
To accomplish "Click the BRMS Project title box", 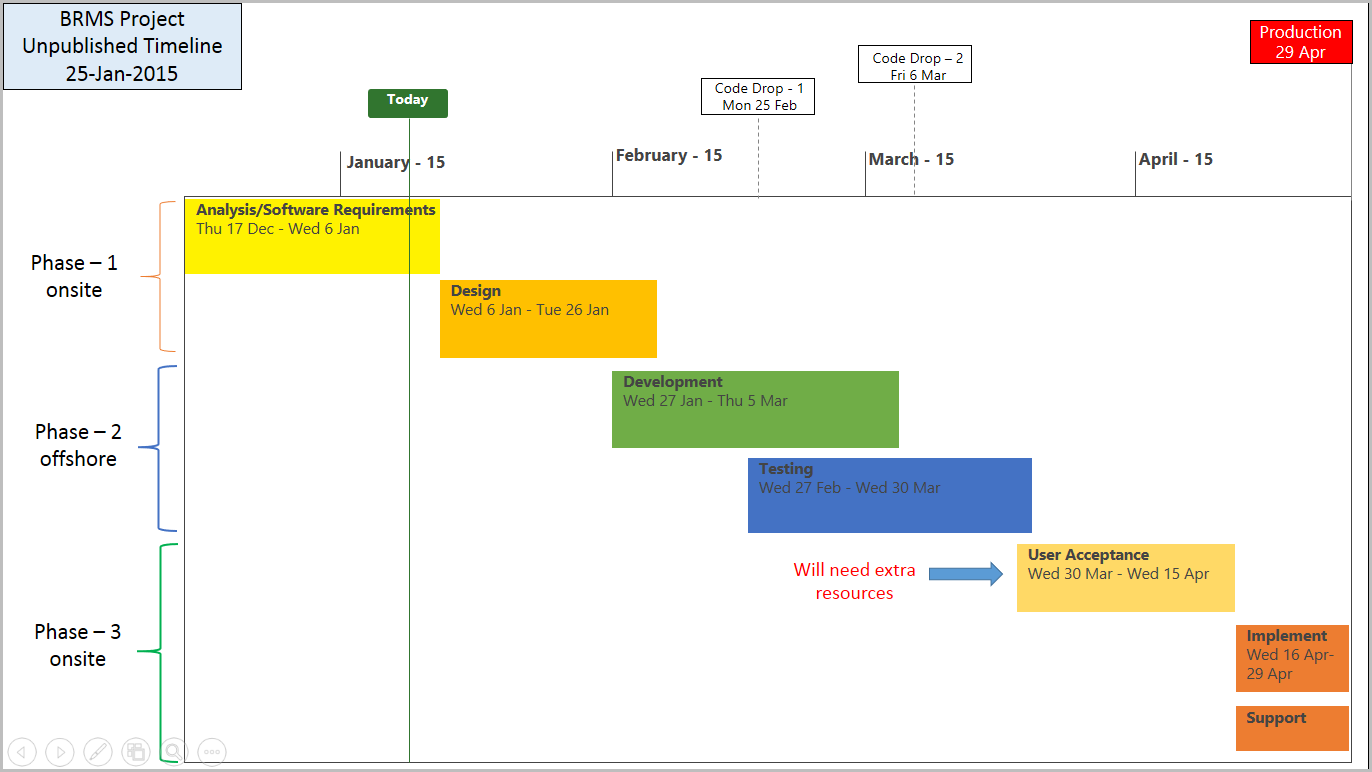I will click(x=122, y=46).
